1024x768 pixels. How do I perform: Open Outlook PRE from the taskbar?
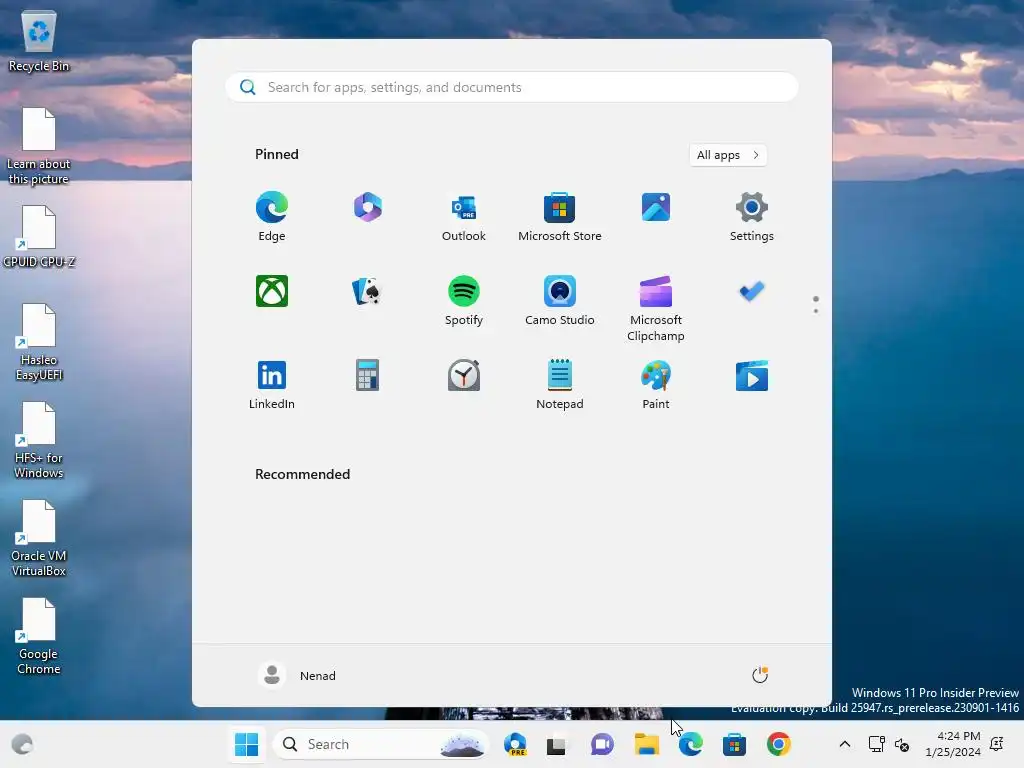515,744
